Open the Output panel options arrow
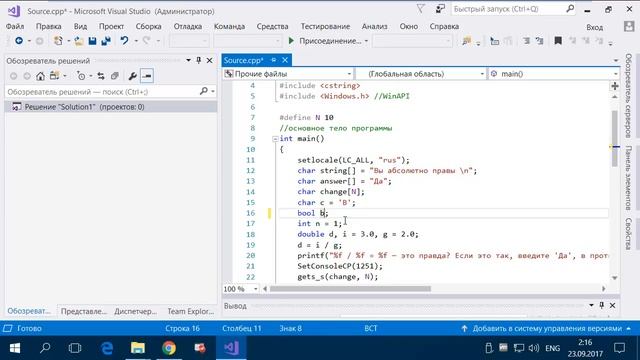This screenshot has width=640, height=360. click(x=591, y=305)
